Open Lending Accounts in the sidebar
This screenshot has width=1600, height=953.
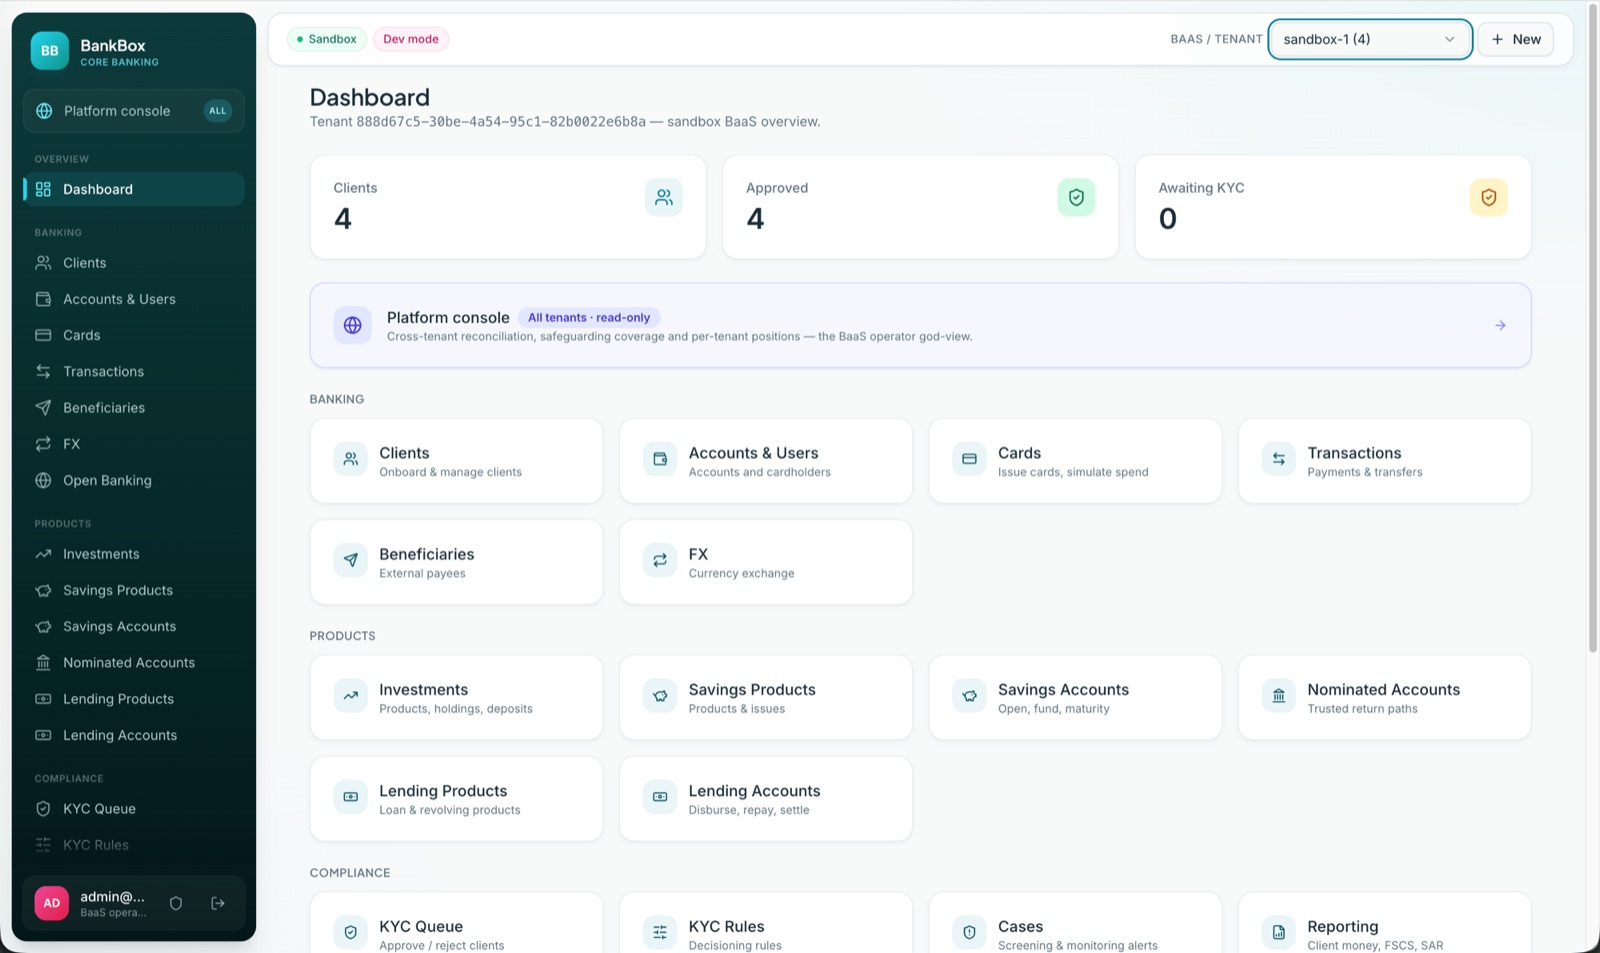pos(133,735)
